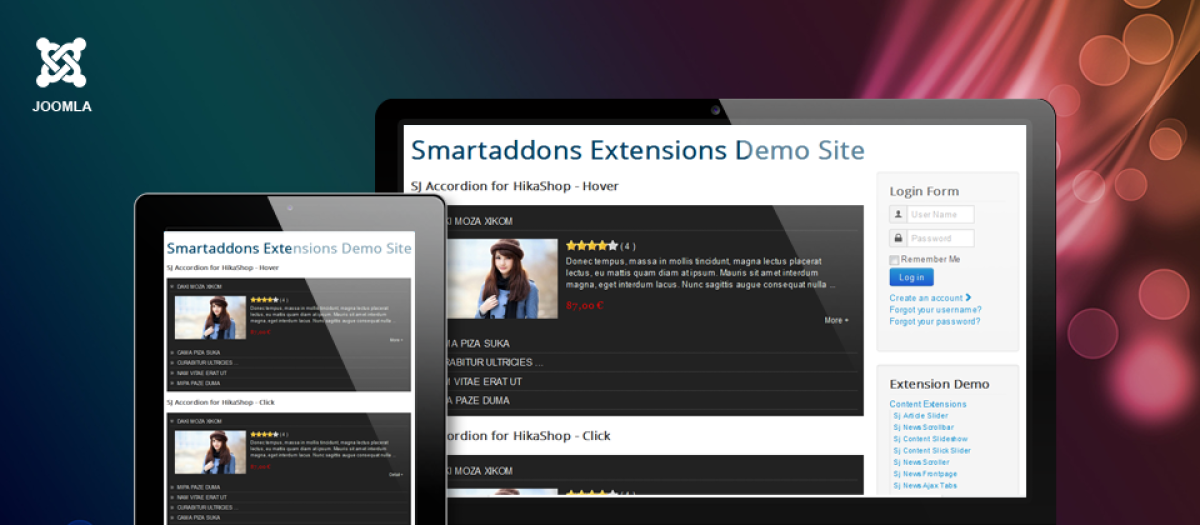Click the star rating in tablet Hover accordion
This screenshot has width=1200, height=525.
pyautogui.click(x=263, y=299)
